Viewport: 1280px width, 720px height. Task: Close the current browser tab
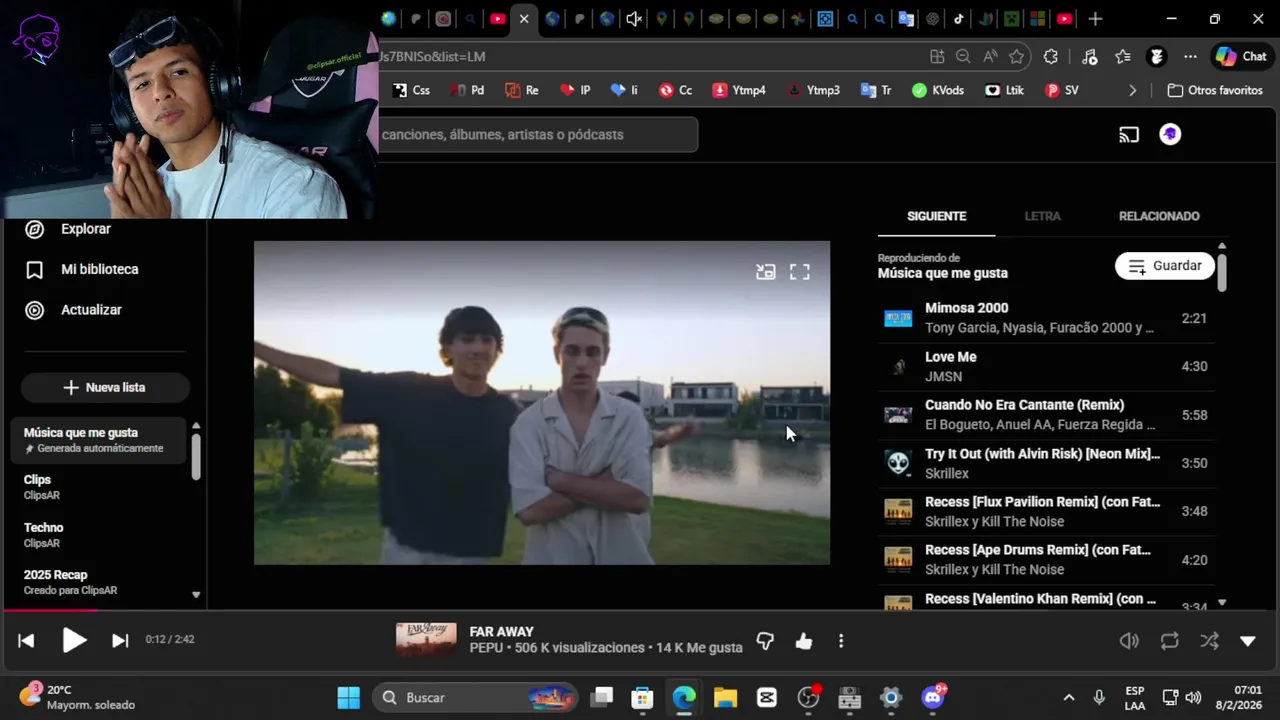(x=524, y=19)
